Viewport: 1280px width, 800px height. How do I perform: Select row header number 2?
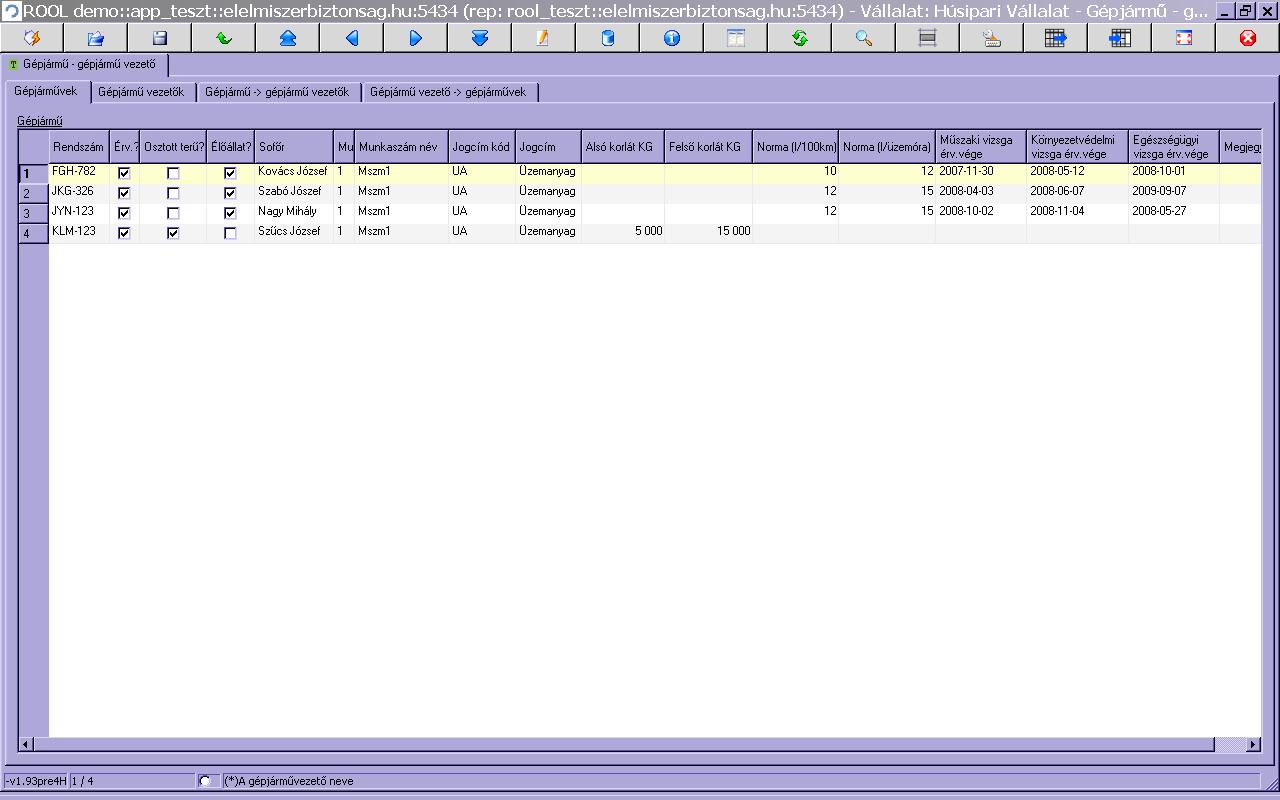[34, 194]
